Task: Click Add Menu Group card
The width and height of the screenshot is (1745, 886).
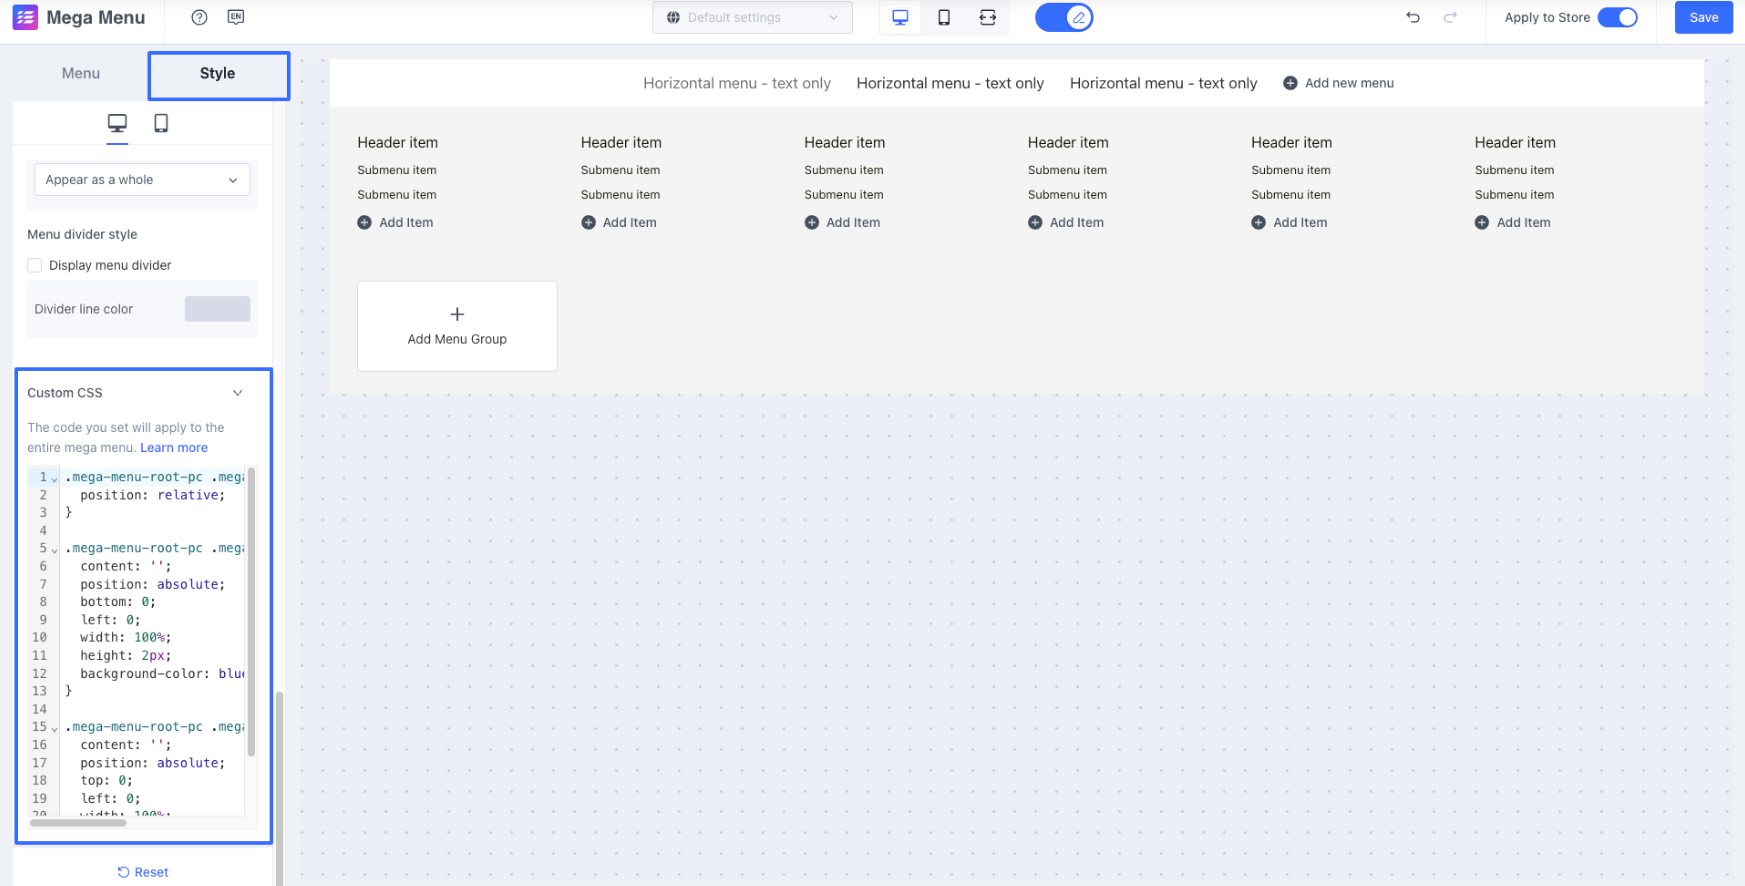Action: [457, 326]
